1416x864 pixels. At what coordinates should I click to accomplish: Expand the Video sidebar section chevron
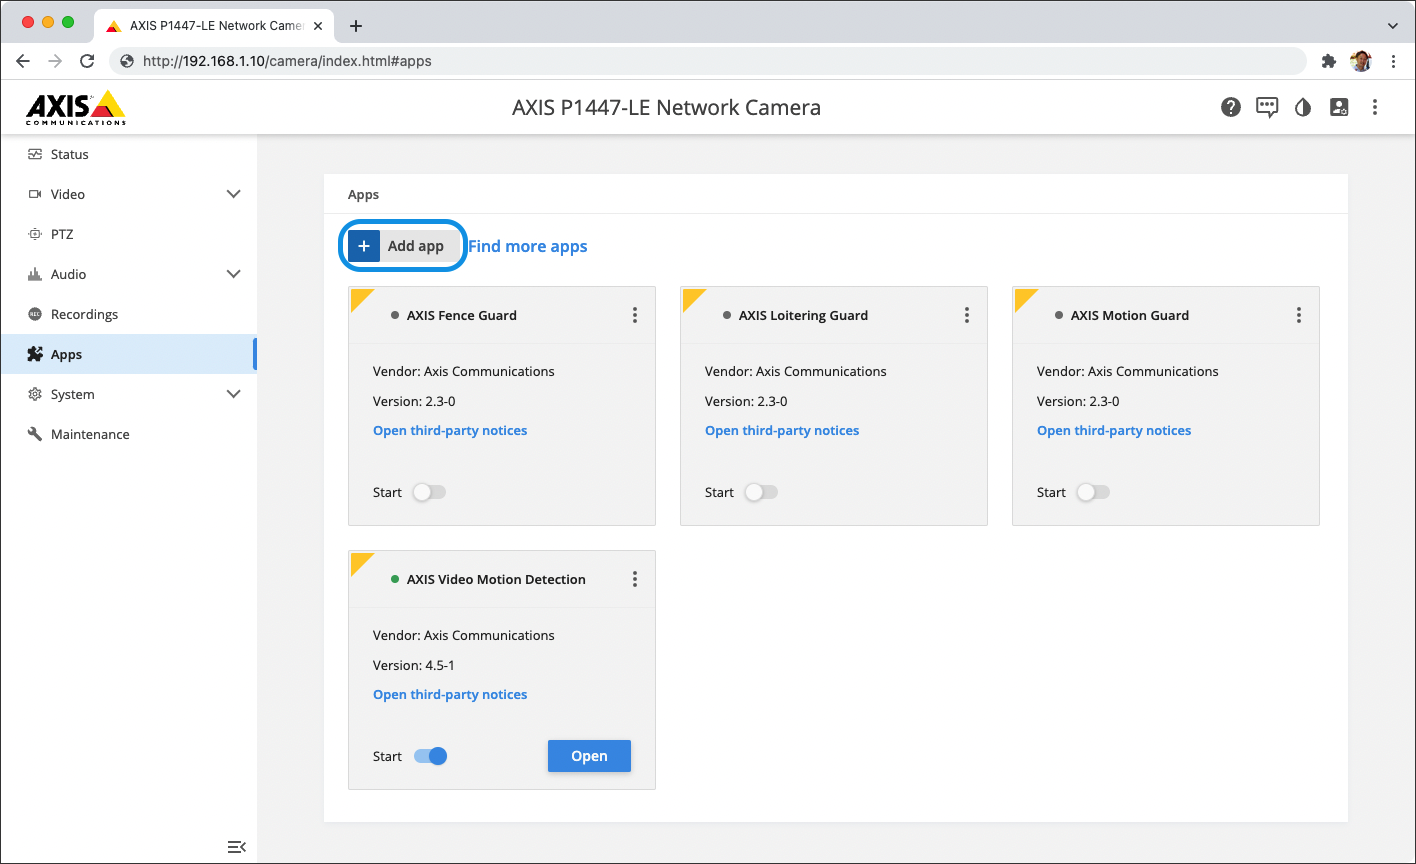pos(234,194)
